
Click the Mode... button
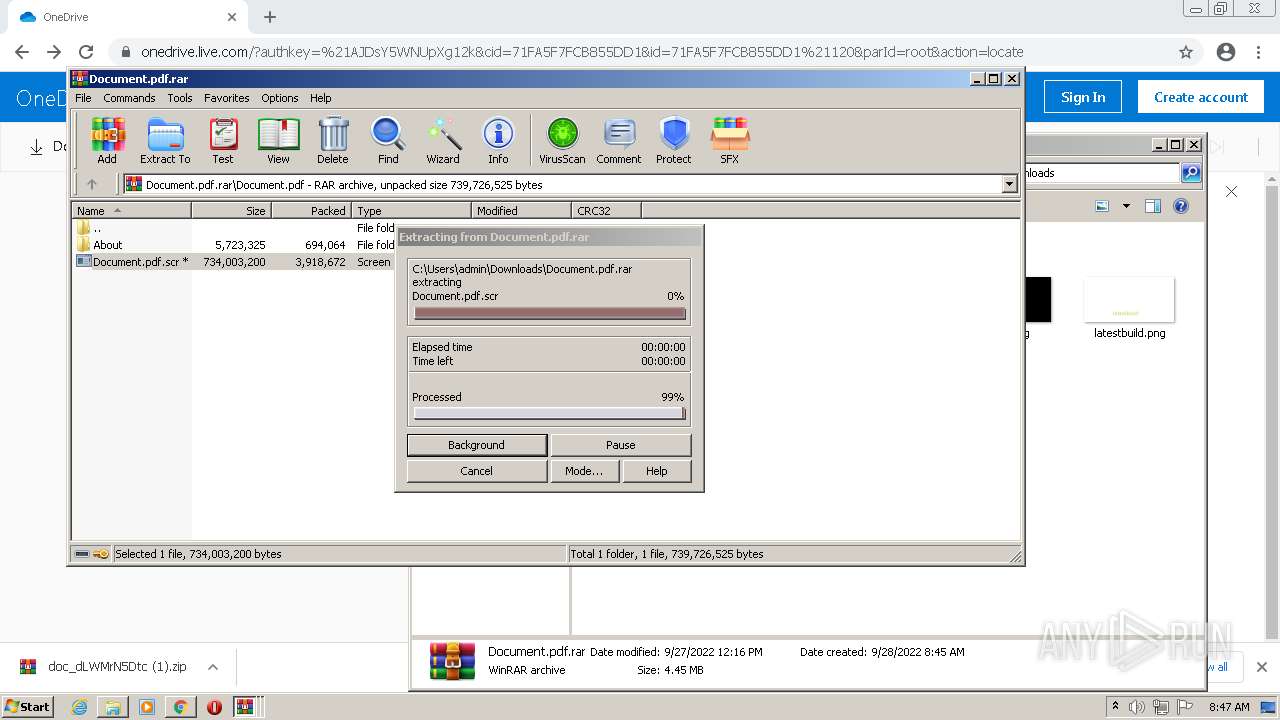click(584, 471)
